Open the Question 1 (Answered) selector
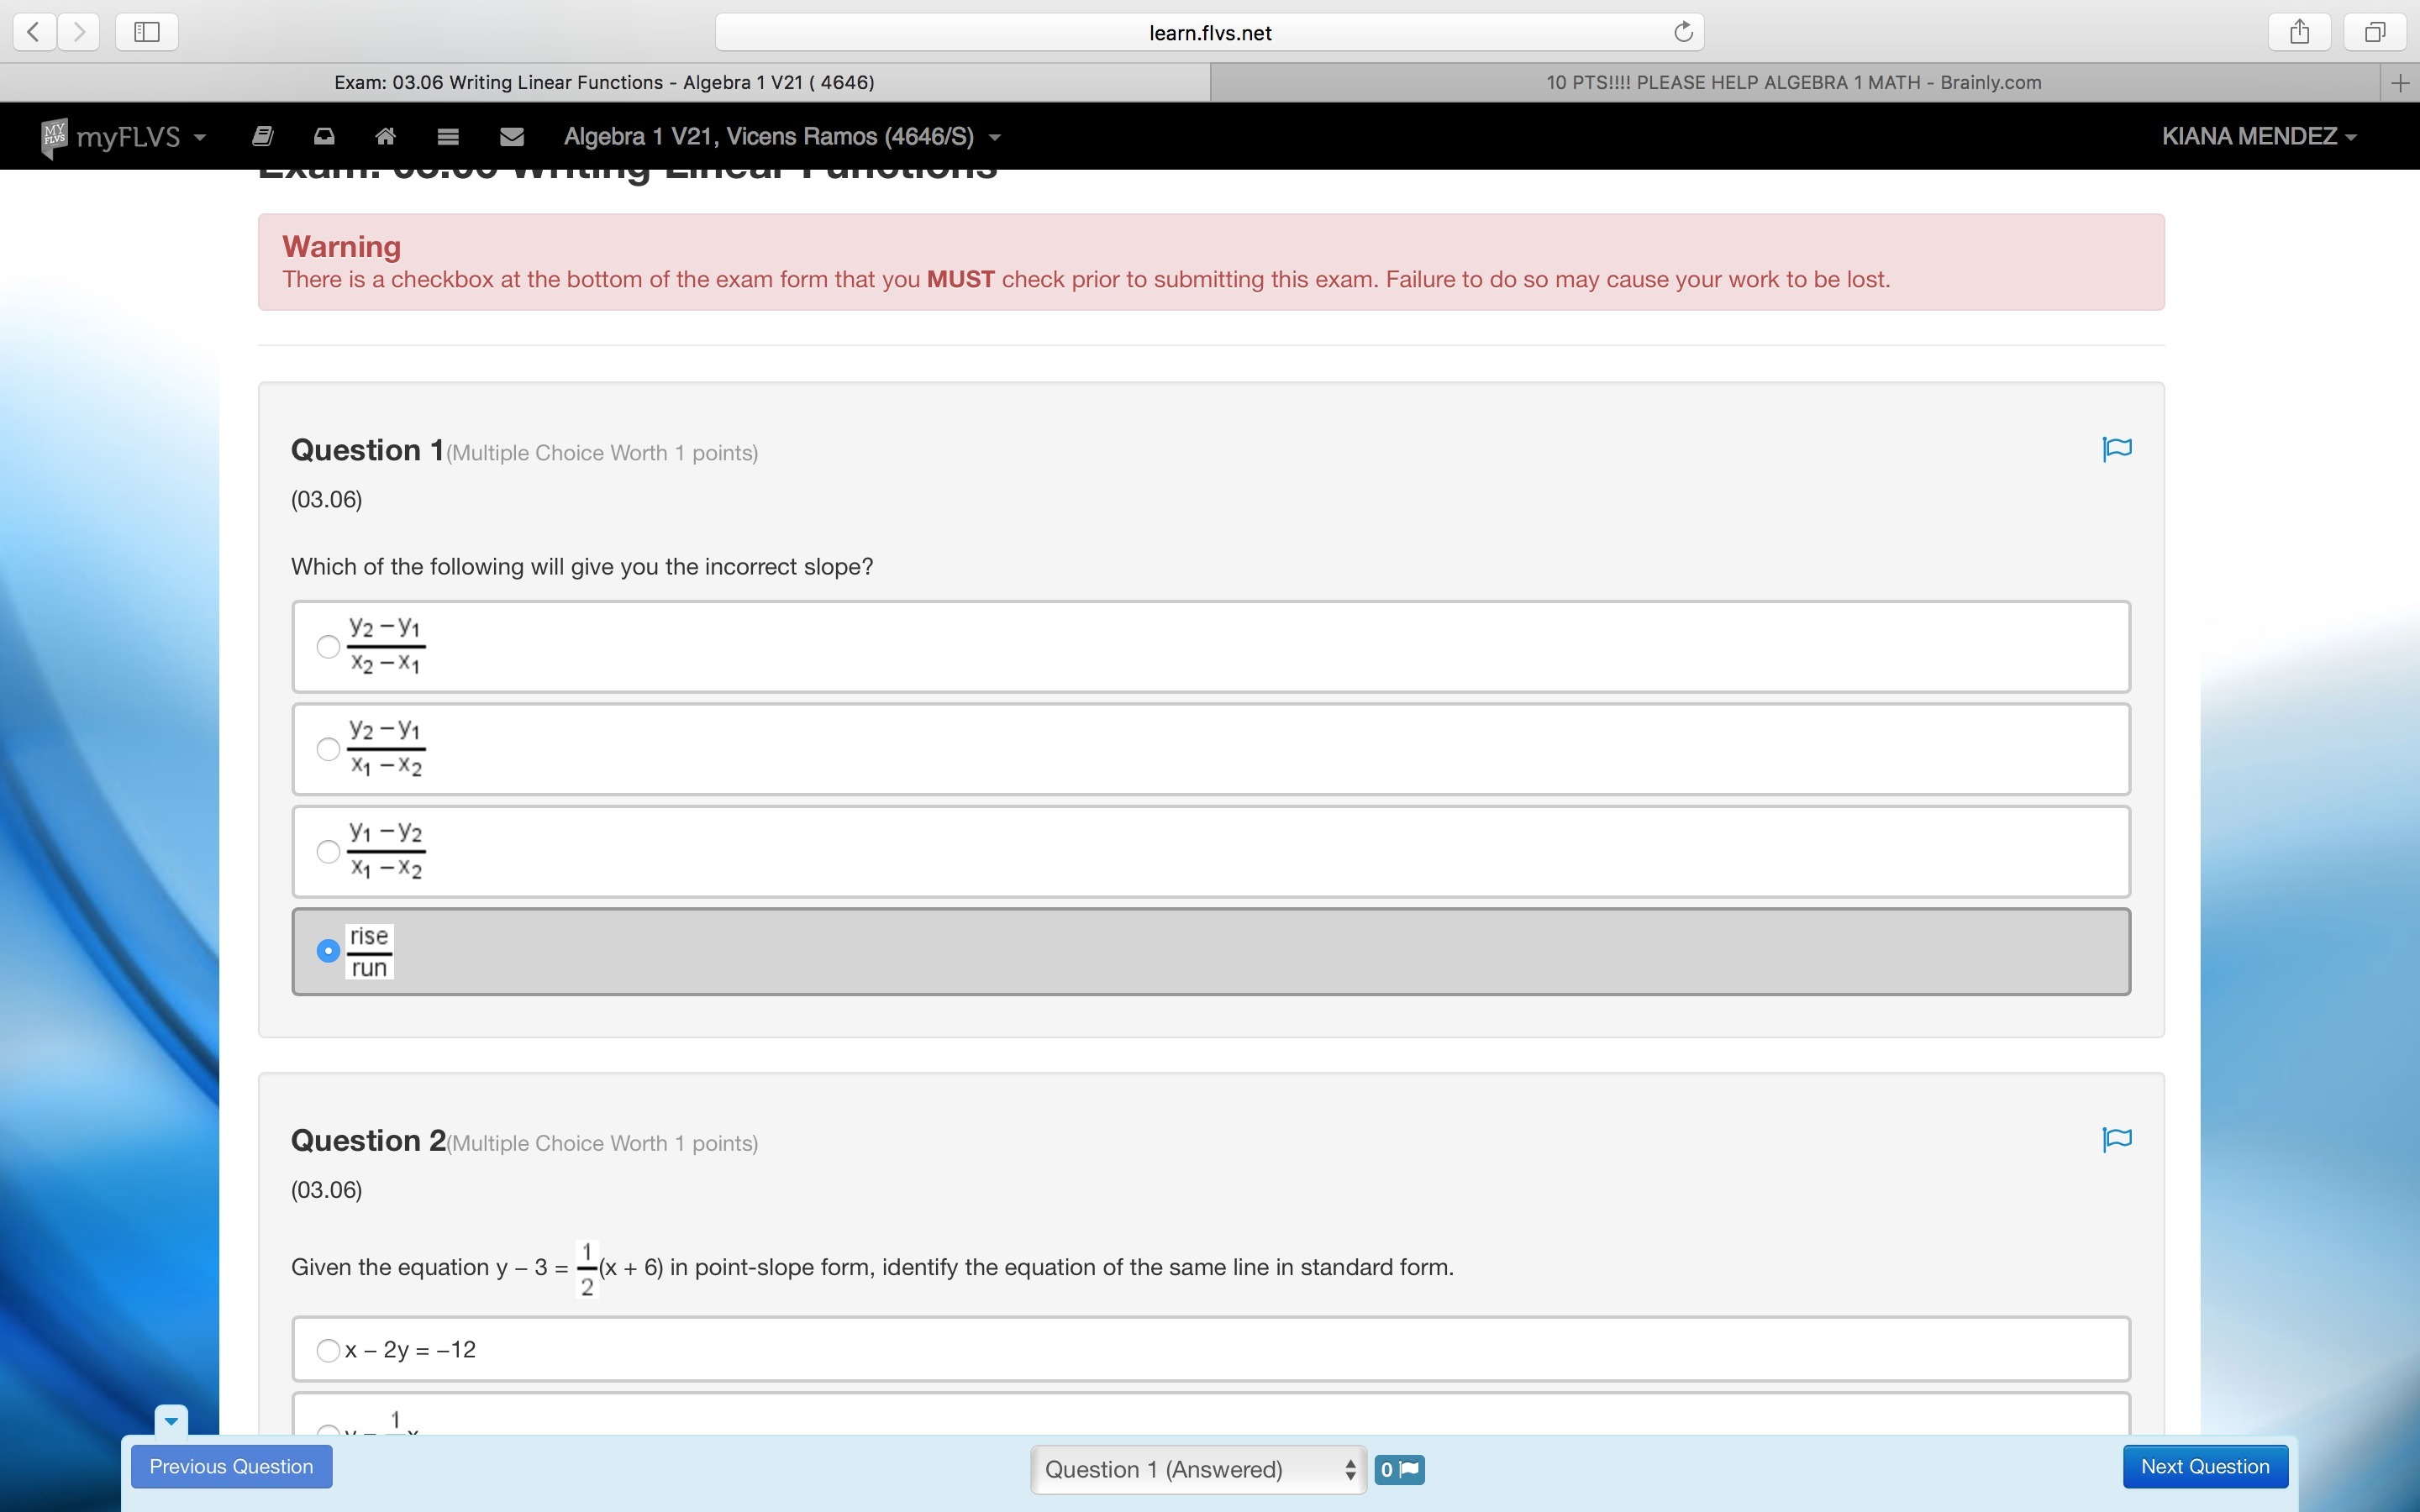Screen dimensions: 2420x1512 point(1198,1469)
